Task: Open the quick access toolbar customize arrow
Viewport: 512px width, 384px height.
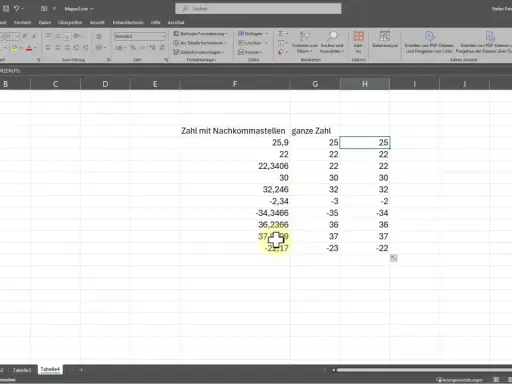Action: click(54, 9)
